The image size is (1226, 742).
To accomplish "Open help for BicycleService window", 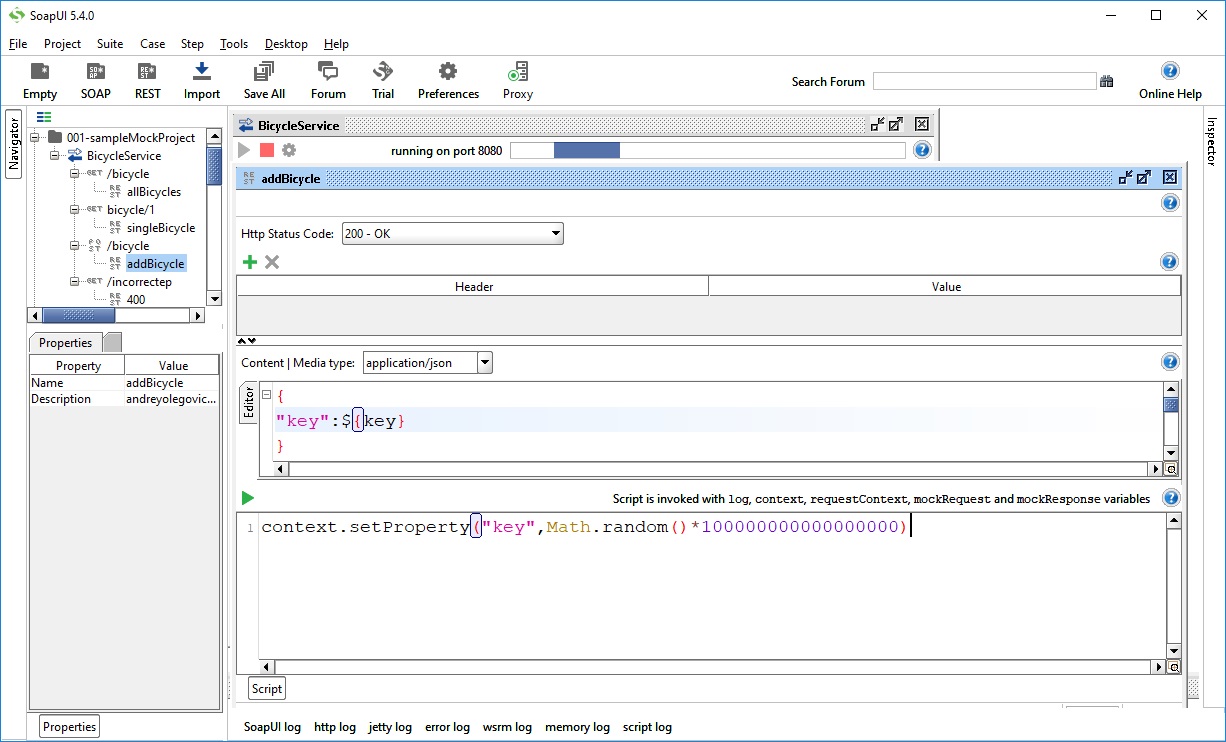I will pyautogui.click(x=922, y=150).
